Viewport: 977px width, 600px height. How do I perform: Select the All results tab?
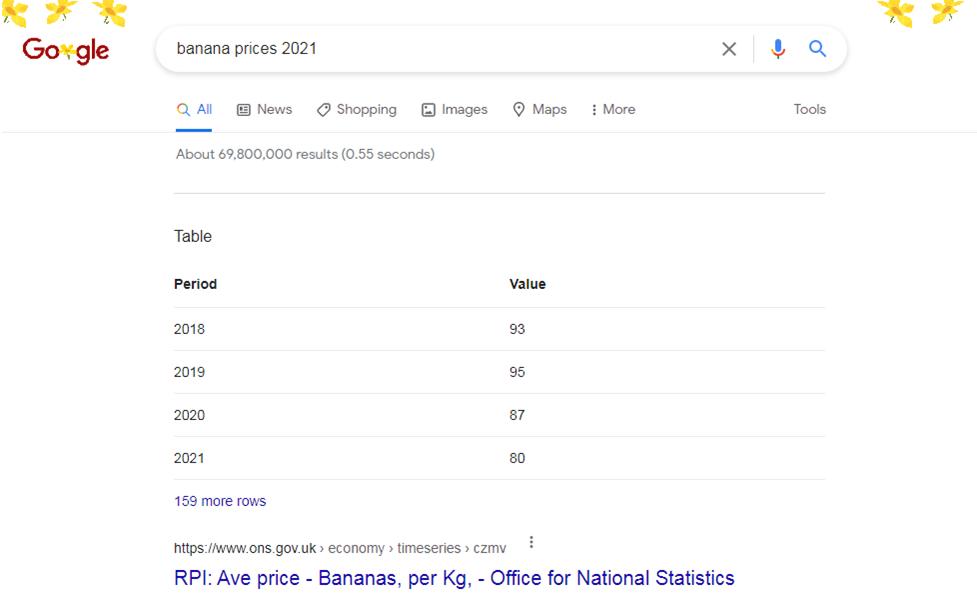point(194,110)
